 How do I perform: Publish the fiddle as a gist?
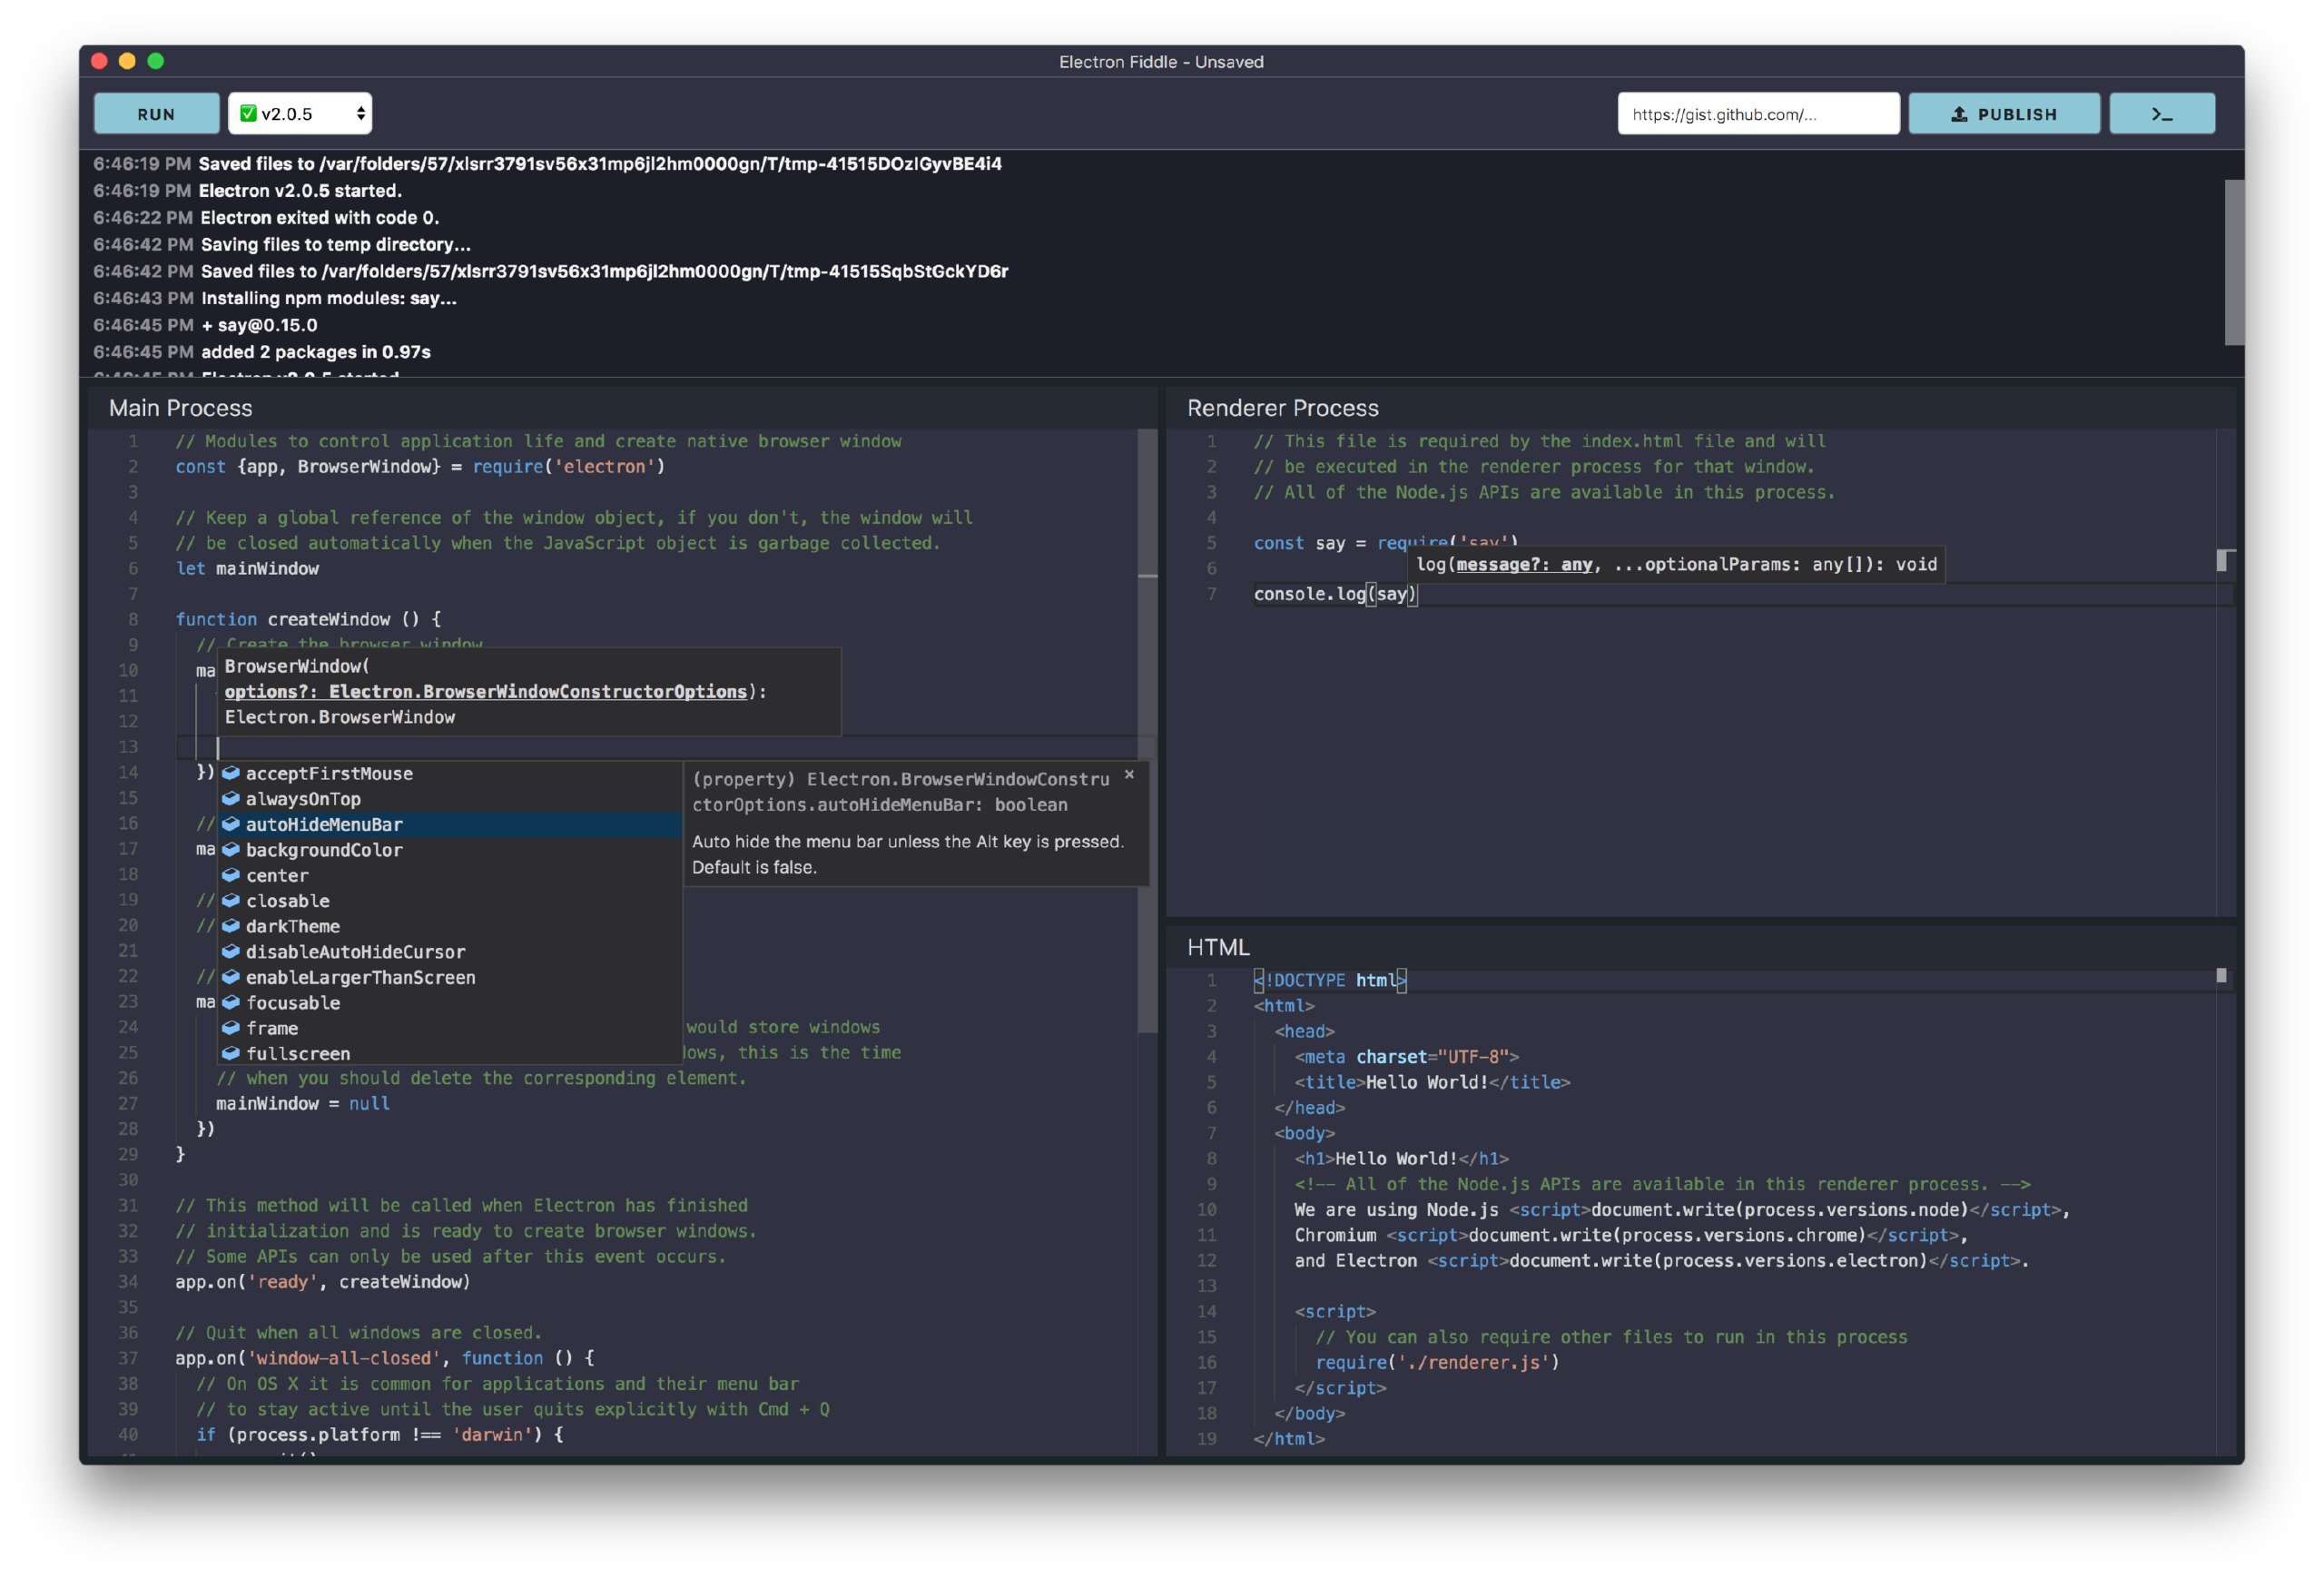[x=2004, y=114]
